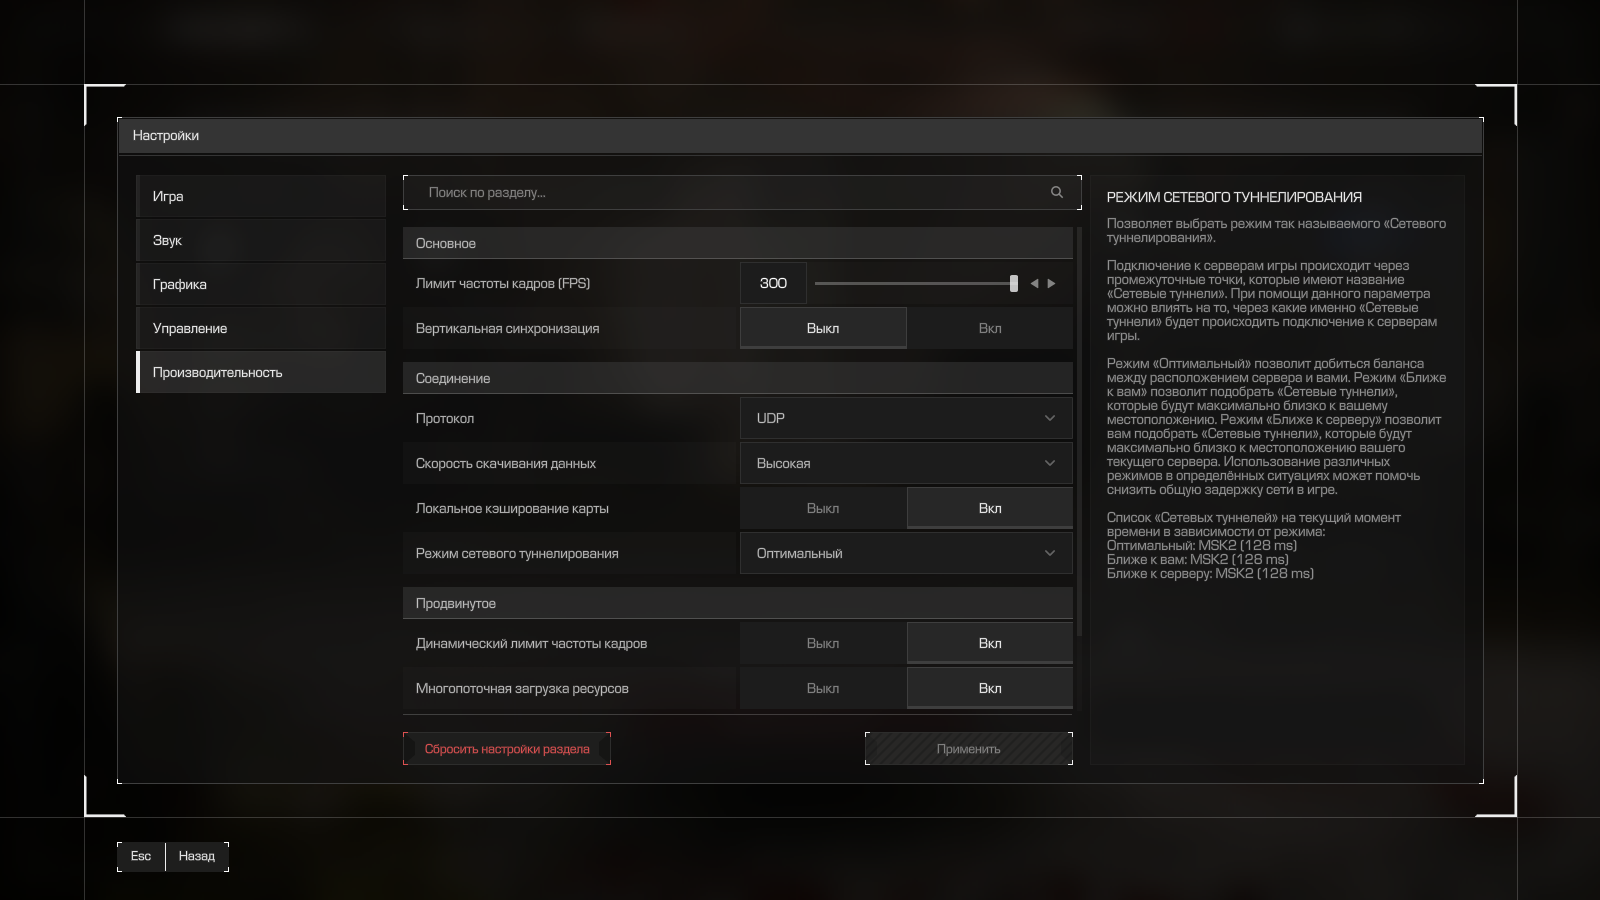Turn off Локальное кэширование карты
This screenshot has height=900, width=1600.
pos(823,508)
